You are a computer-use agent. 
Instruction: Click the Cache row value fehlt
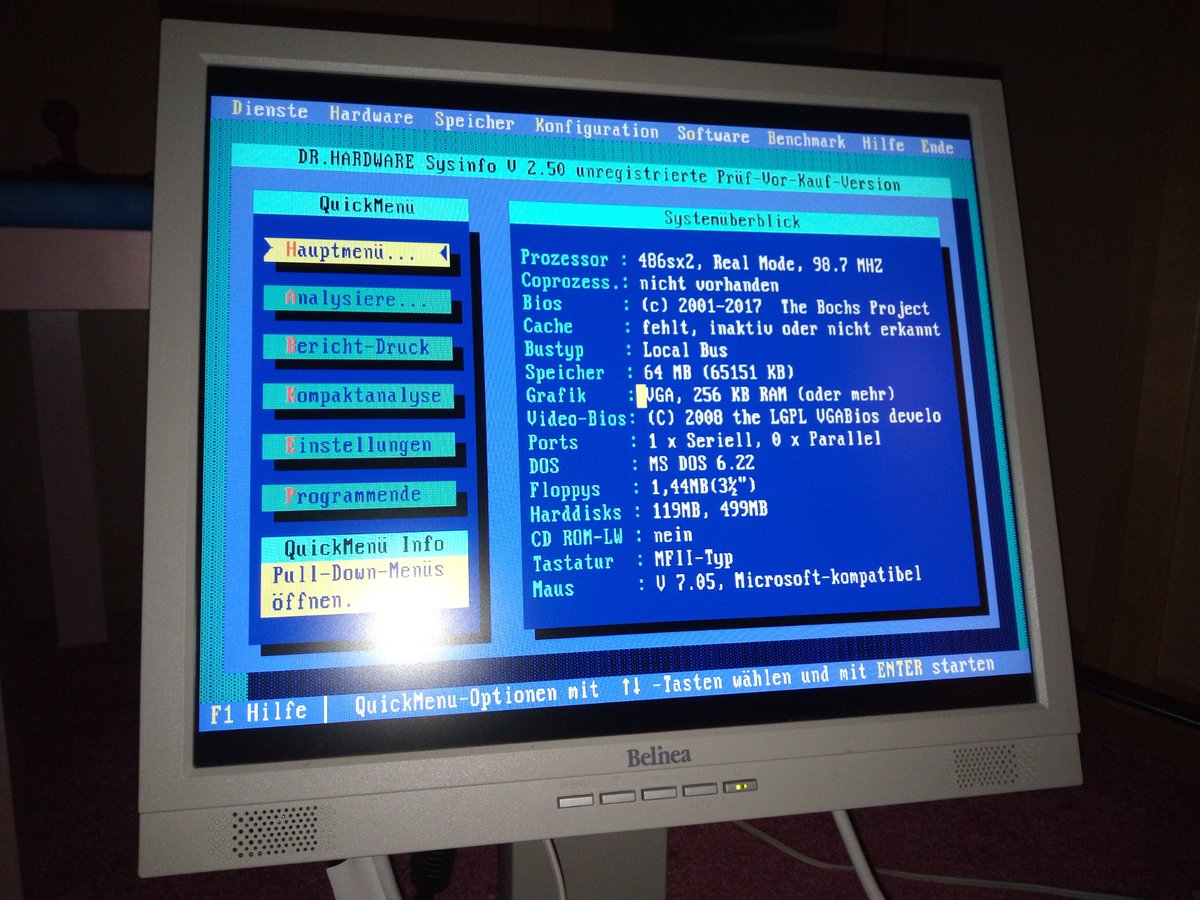point(672,327)
